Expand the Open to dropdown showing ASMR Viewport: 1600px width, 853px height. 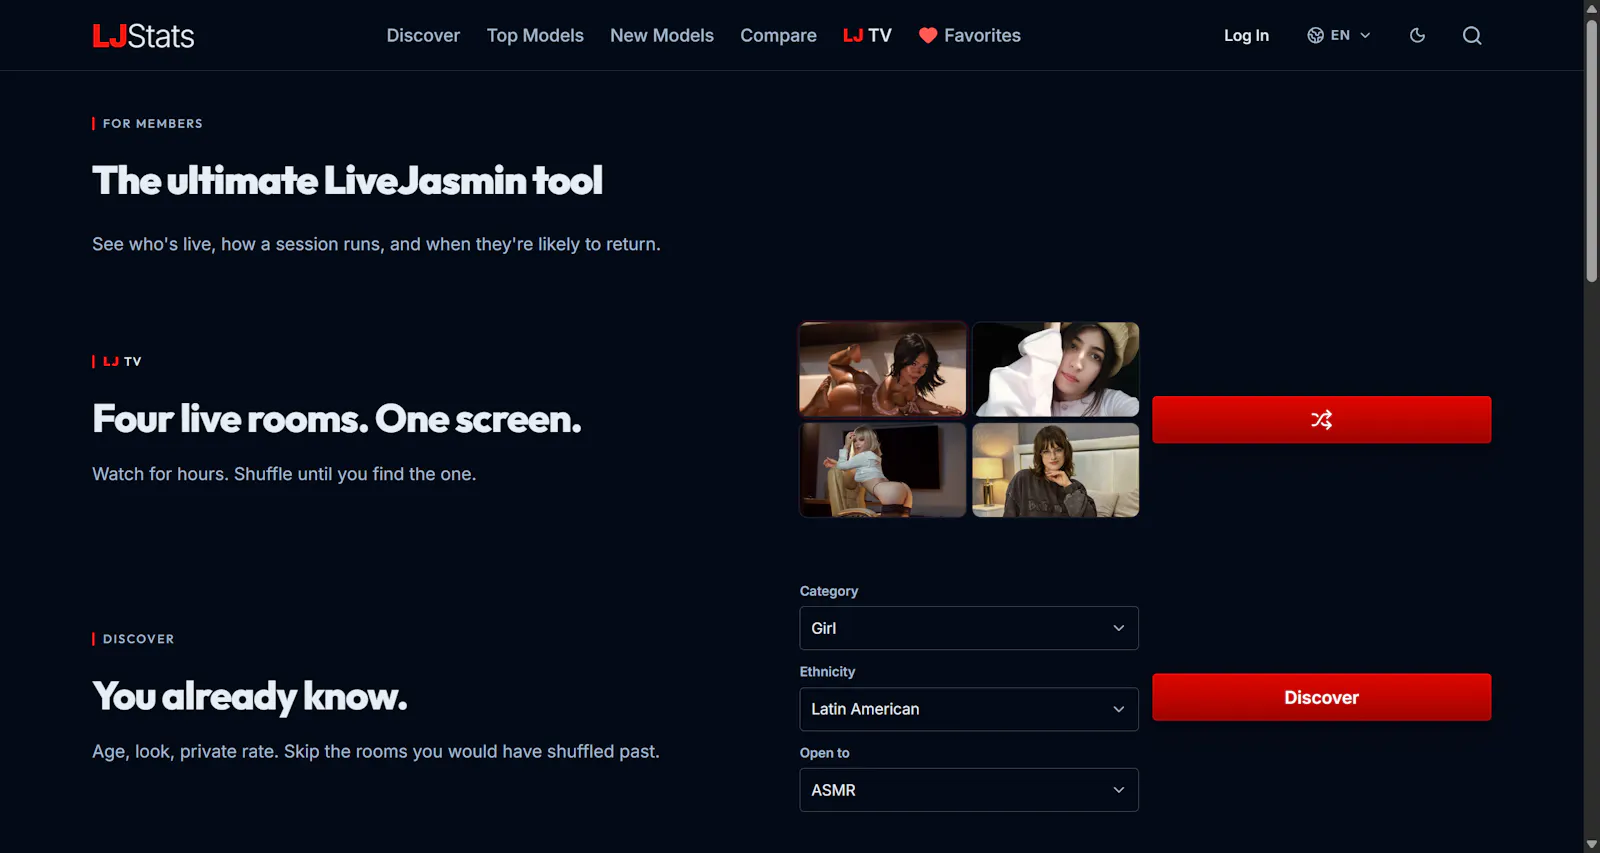[969, 790]
